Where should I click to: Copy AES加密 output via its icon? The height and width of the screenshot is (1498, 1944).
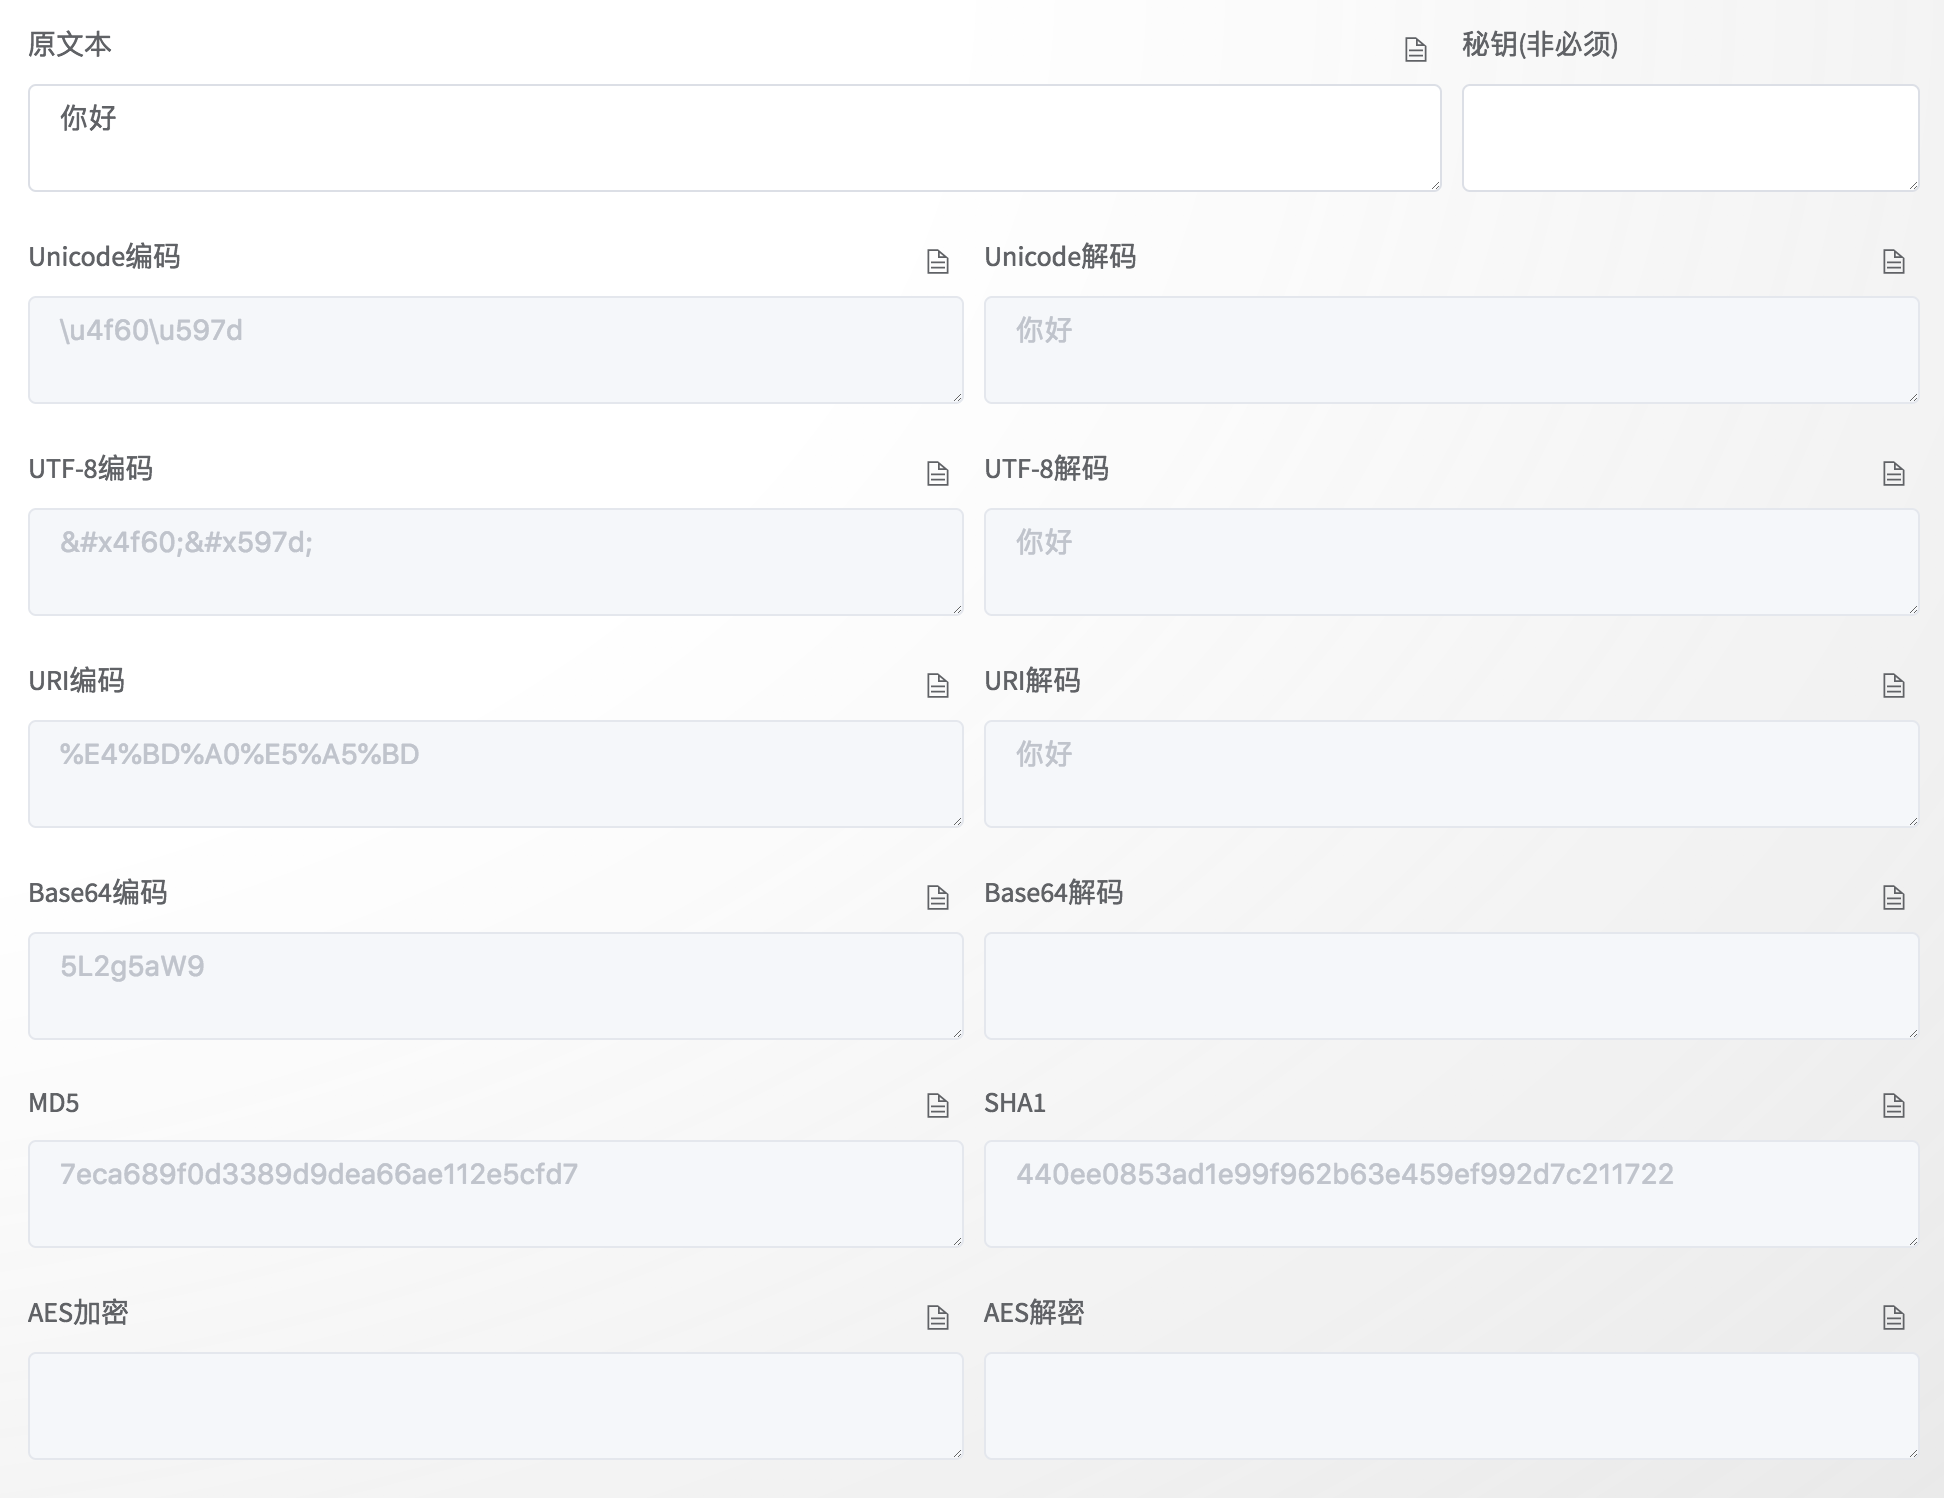tap(937, 1318)
